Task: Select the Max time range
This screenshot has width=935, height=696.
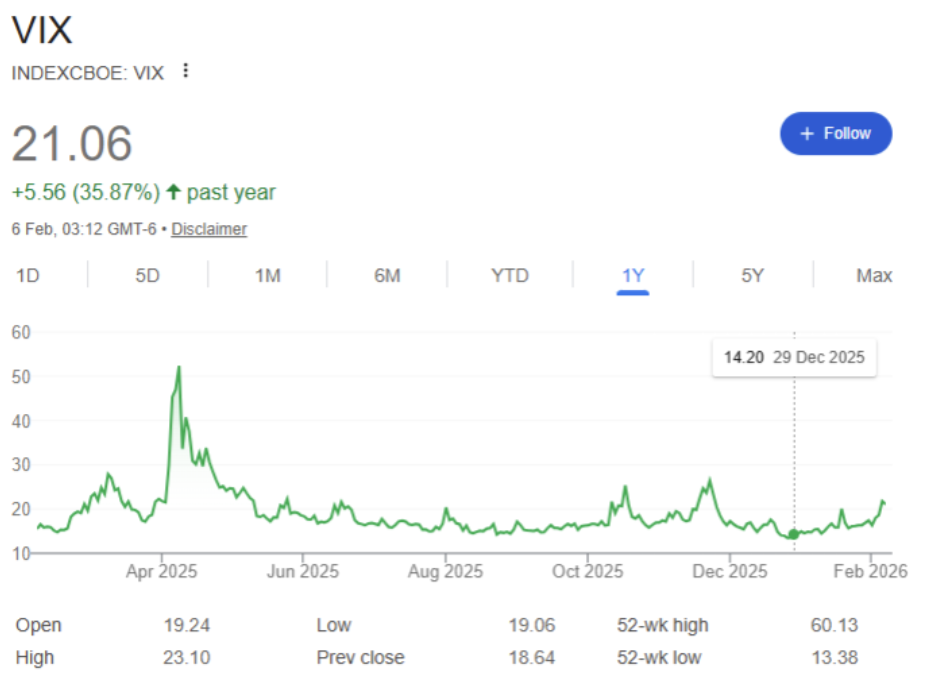Action: coord(873,276)
